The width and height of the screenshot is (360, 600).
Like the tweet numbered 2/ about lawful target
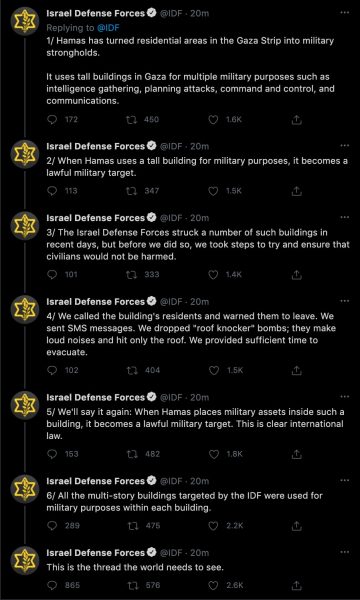coord(213,191)
